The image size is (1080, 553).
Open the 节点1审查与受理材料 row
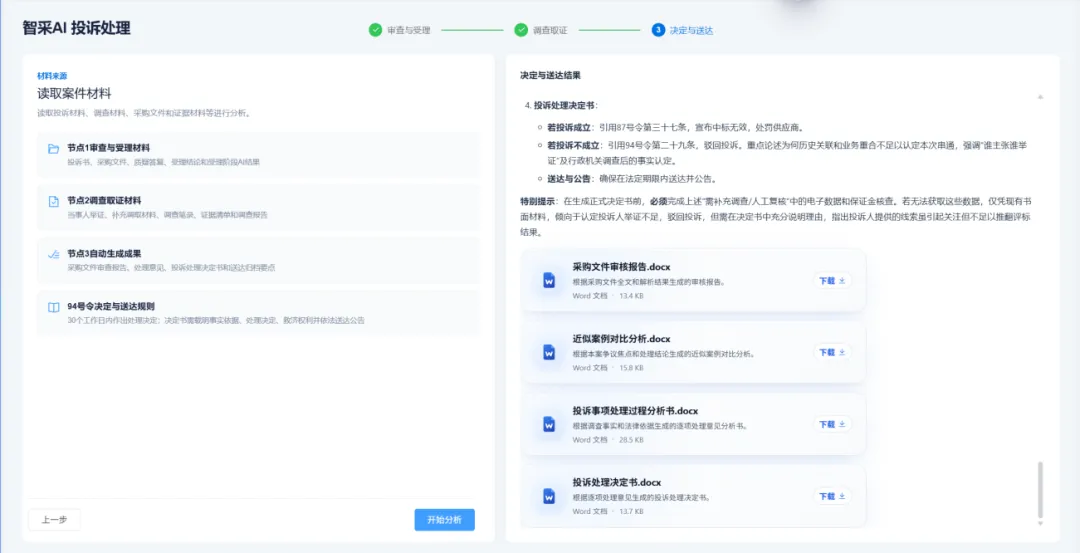coord(258,154)
